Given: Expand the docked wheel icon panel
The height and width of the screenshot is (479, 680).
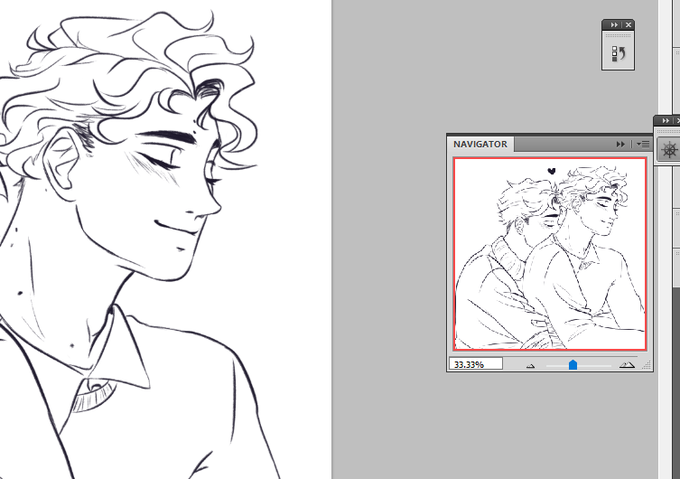Looking at the screenshot, I should (x=666, y=121).
